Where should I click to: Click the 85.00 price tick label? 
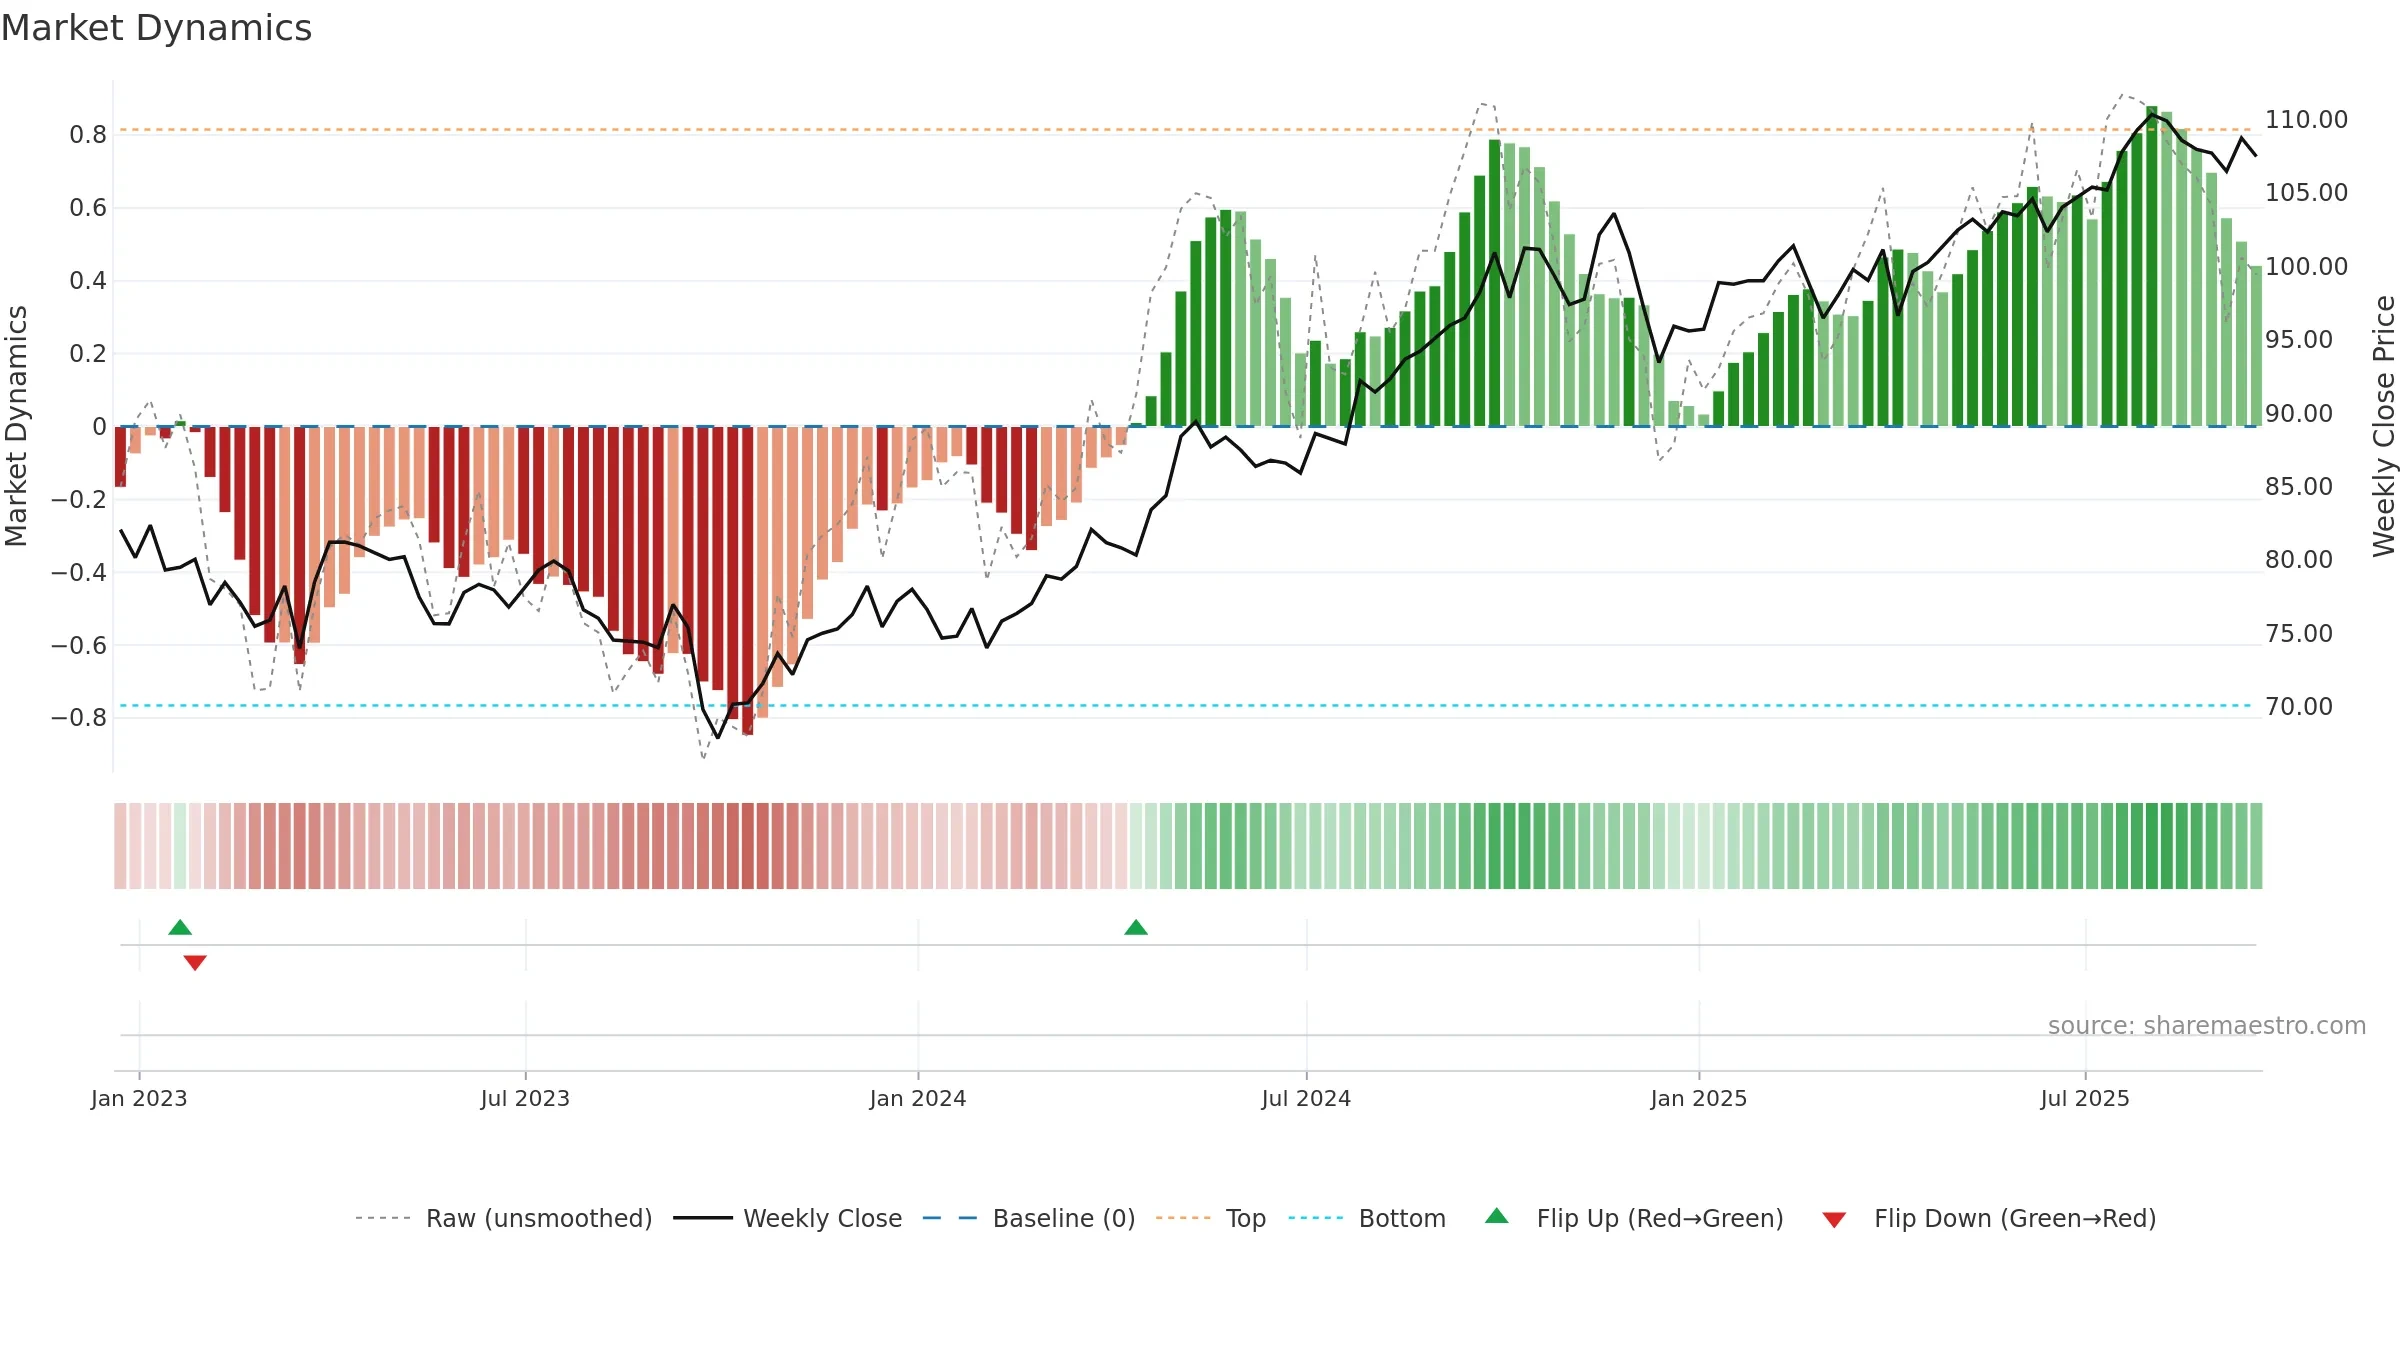pos(2299,486)
